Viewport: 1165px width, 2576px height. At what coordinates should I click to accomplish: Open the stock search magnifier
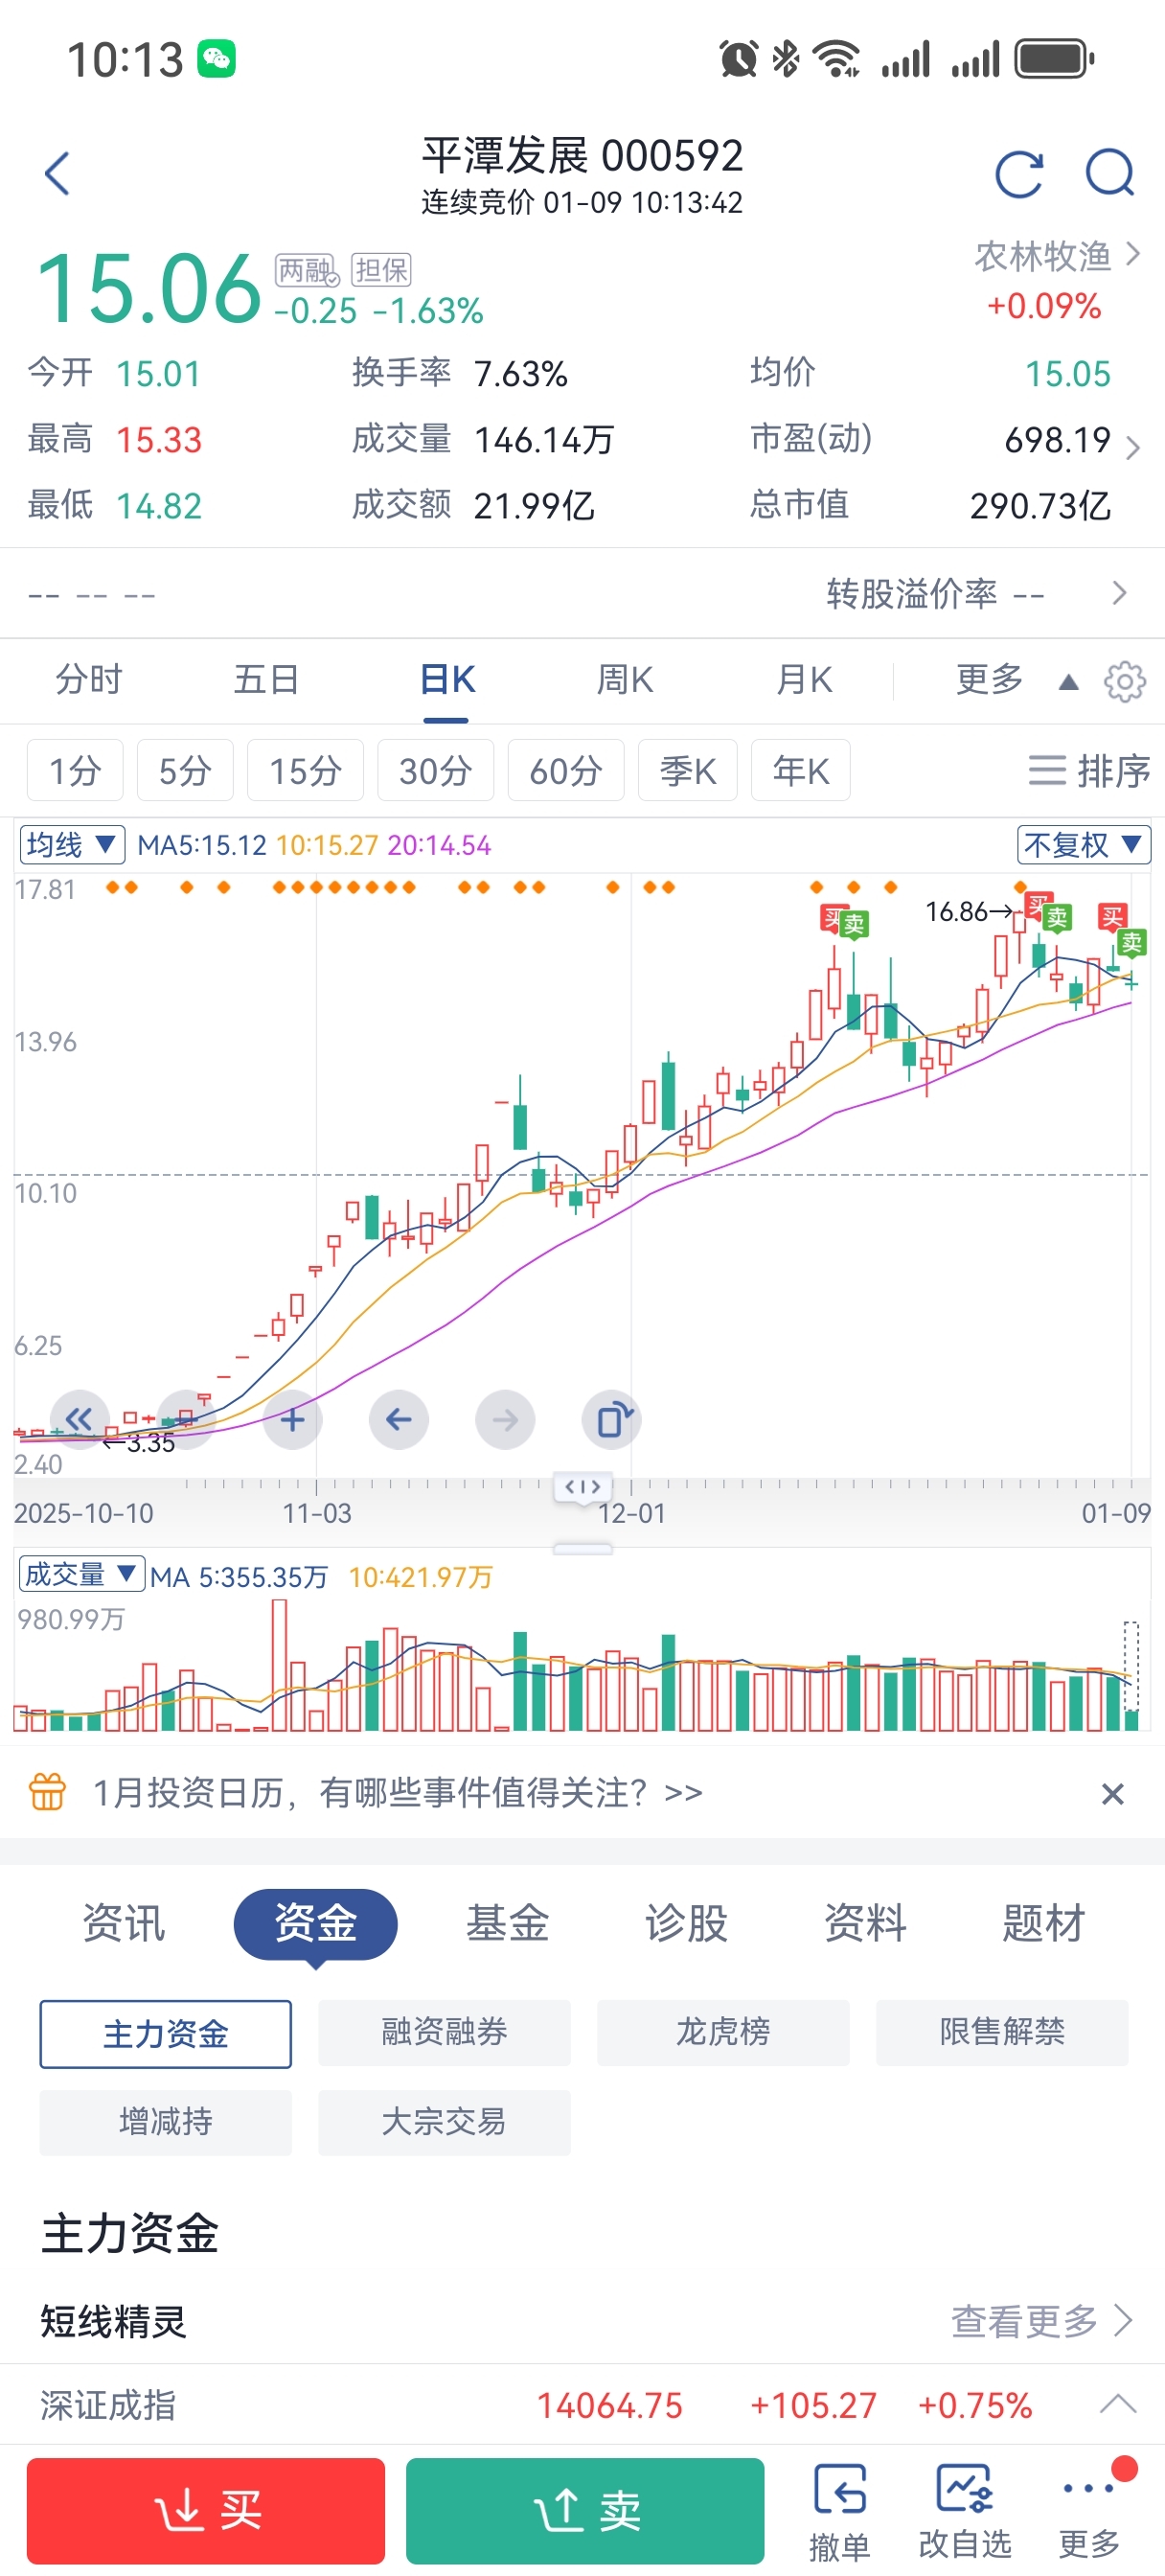[1109, 174]
